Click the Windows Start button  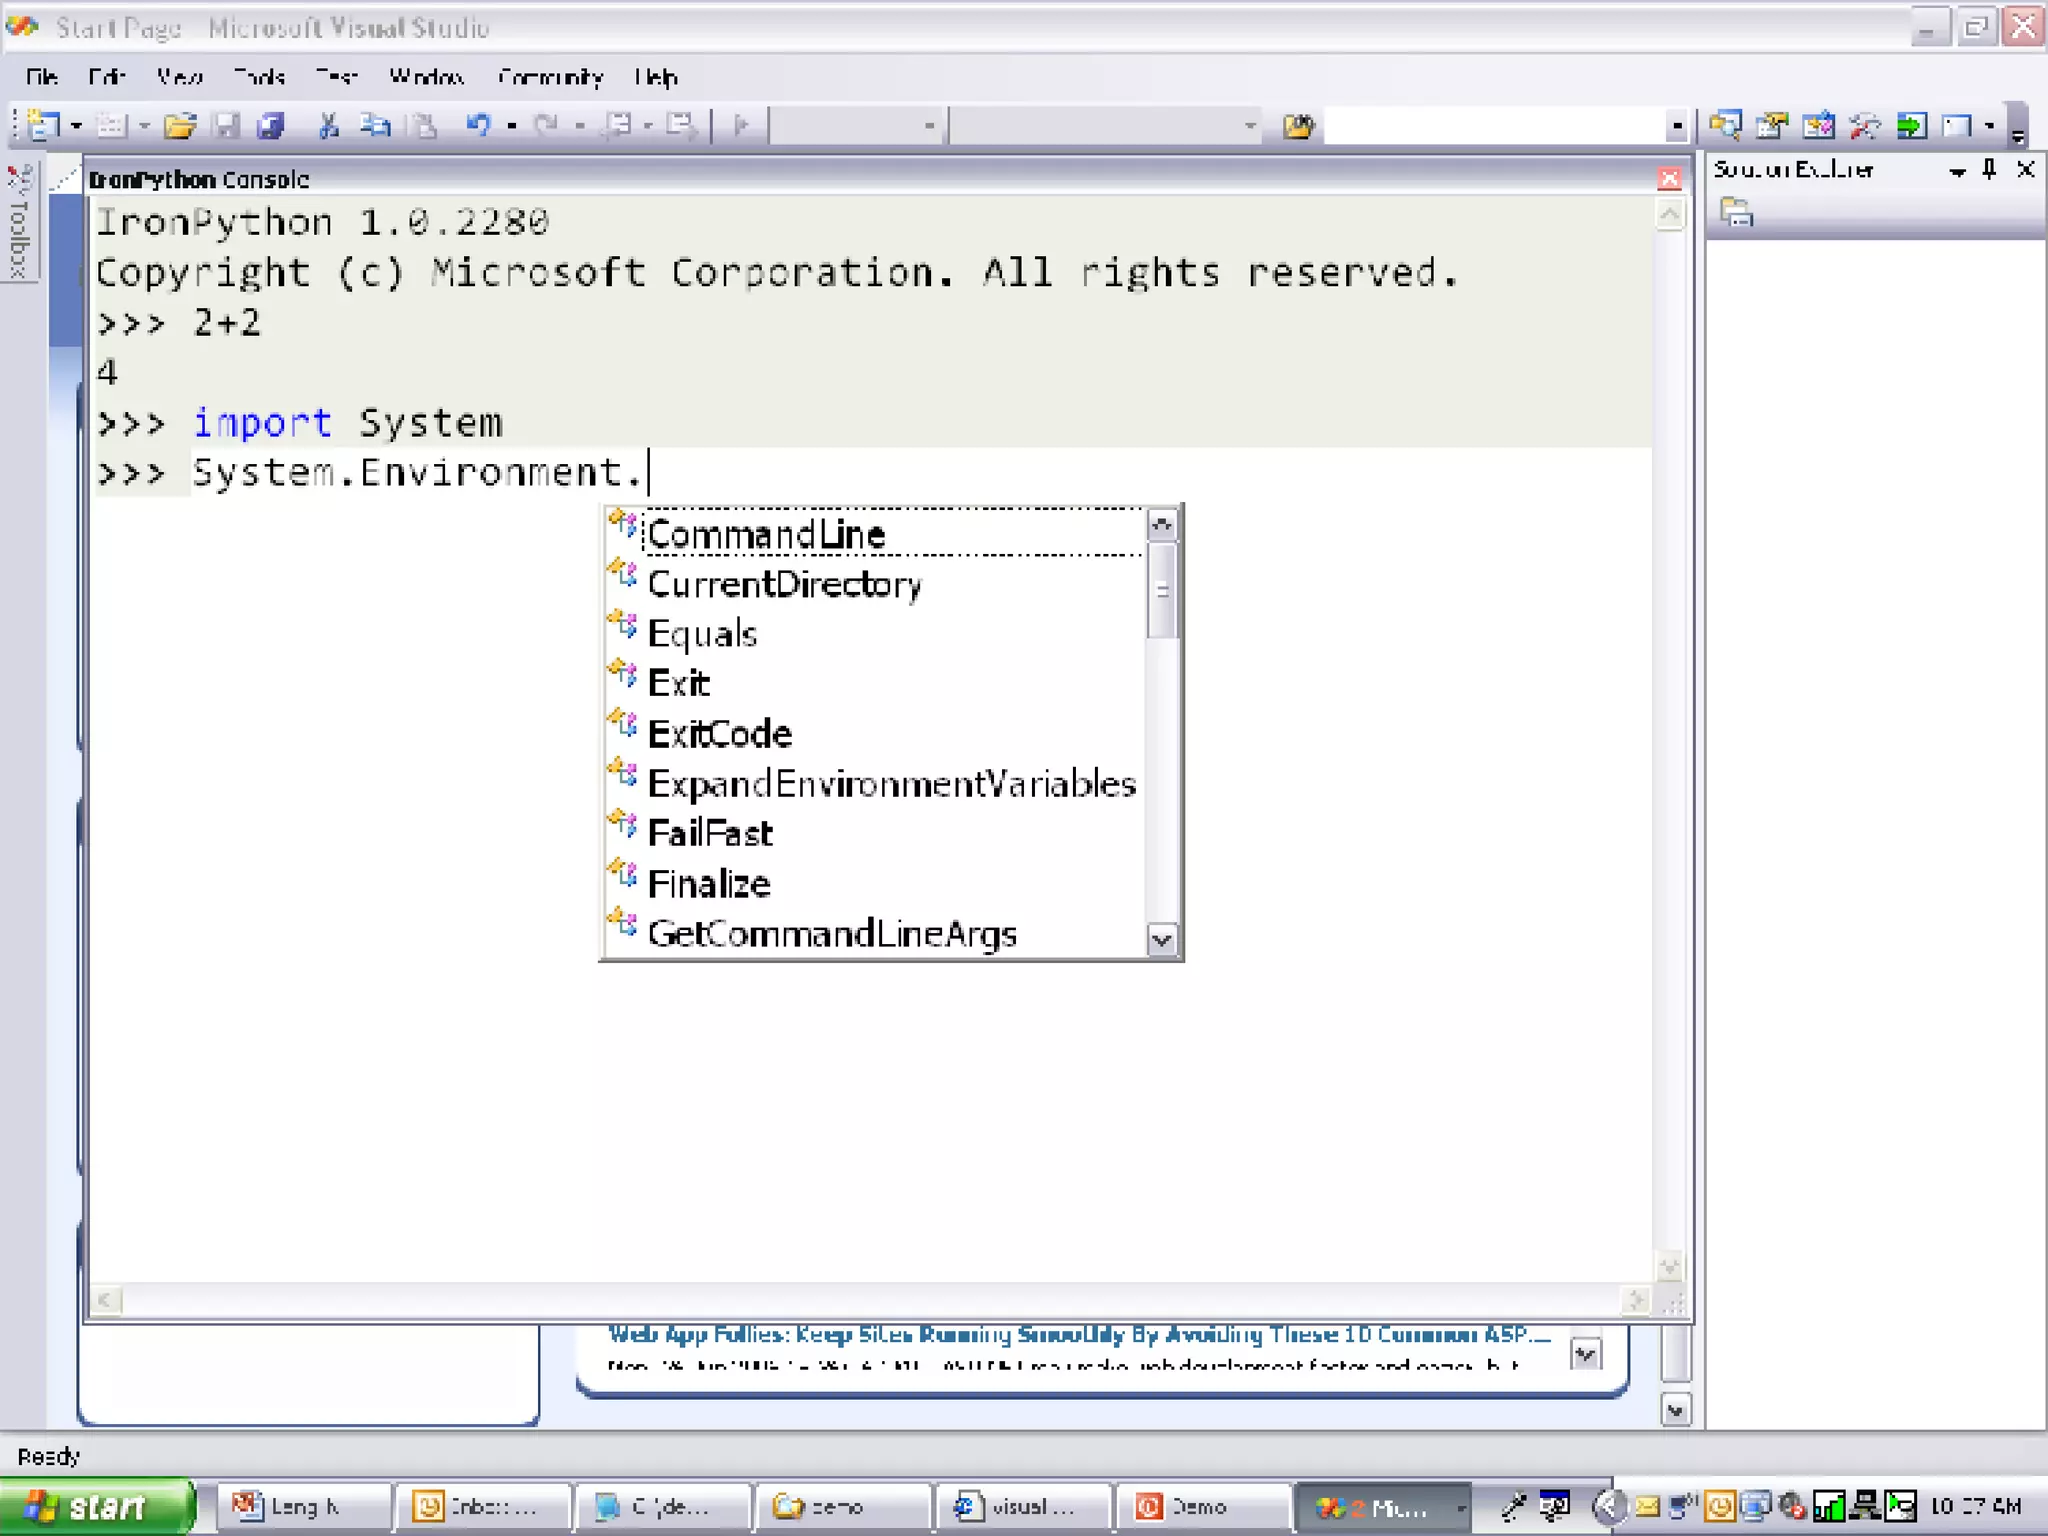click(96, 1506)
